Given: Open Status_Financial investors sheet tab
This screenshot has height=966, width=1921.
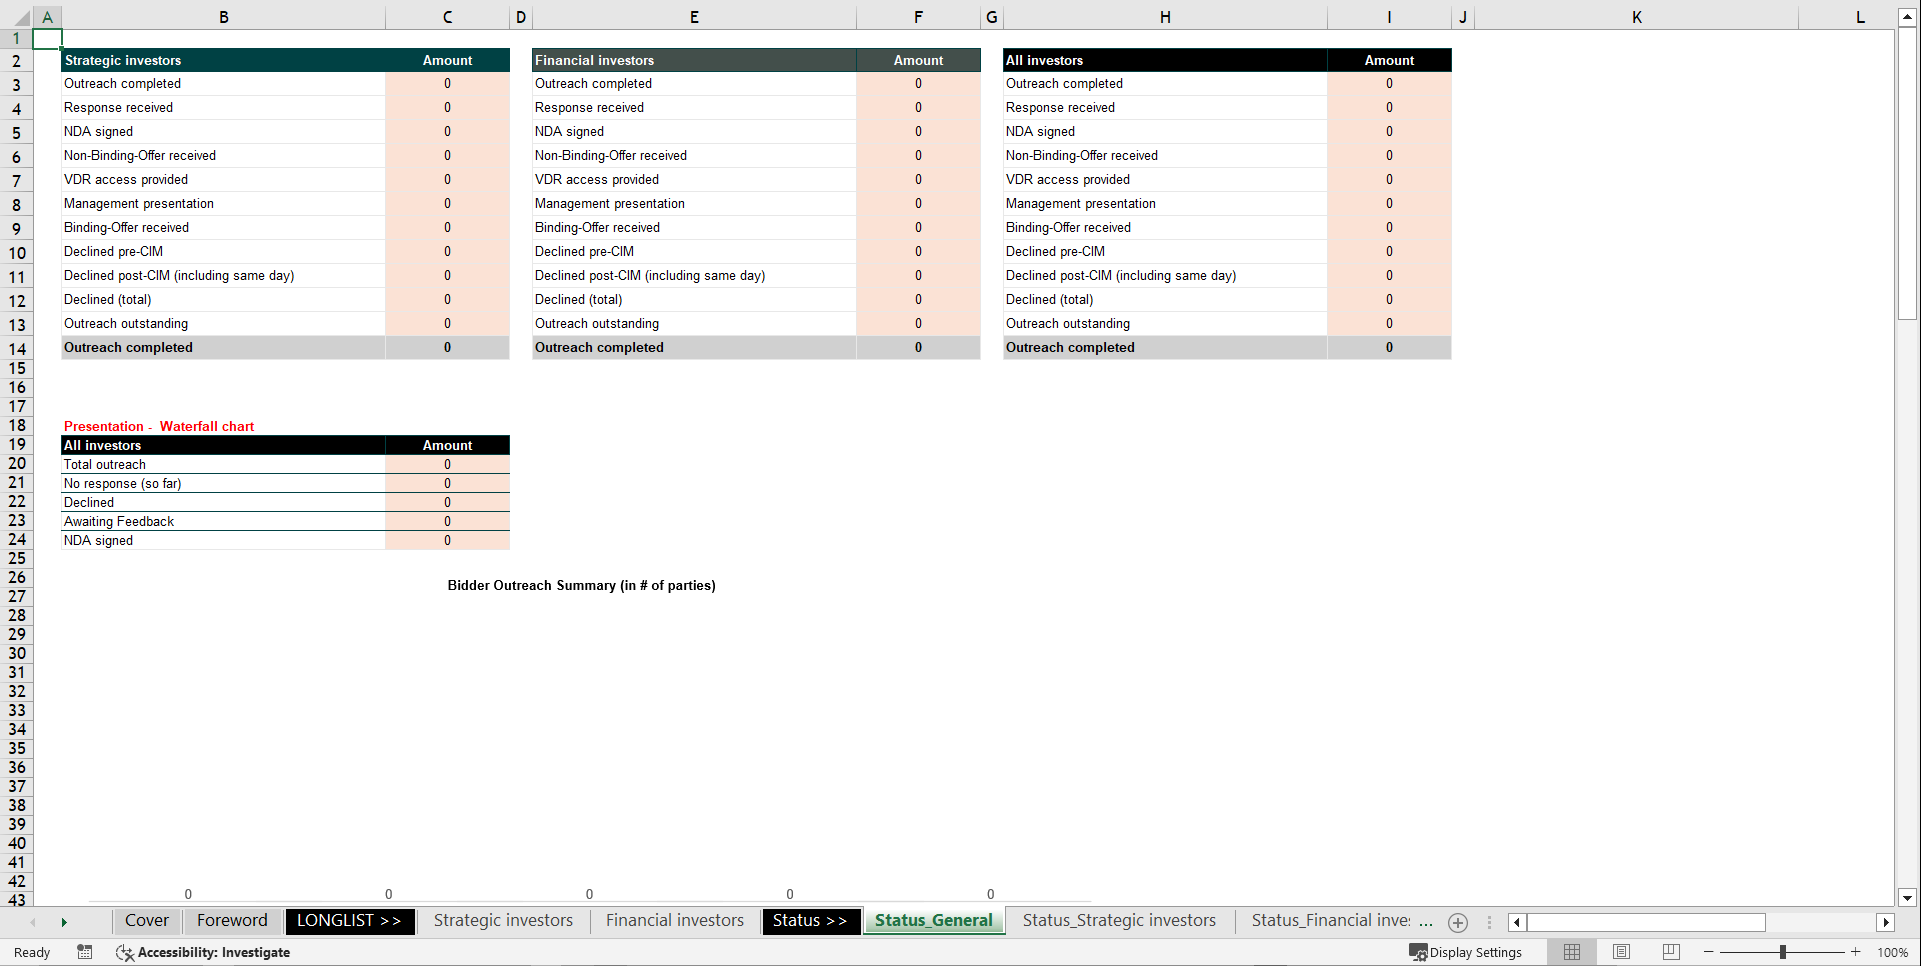Looking at the screenshot, I should pos(1331,921).
